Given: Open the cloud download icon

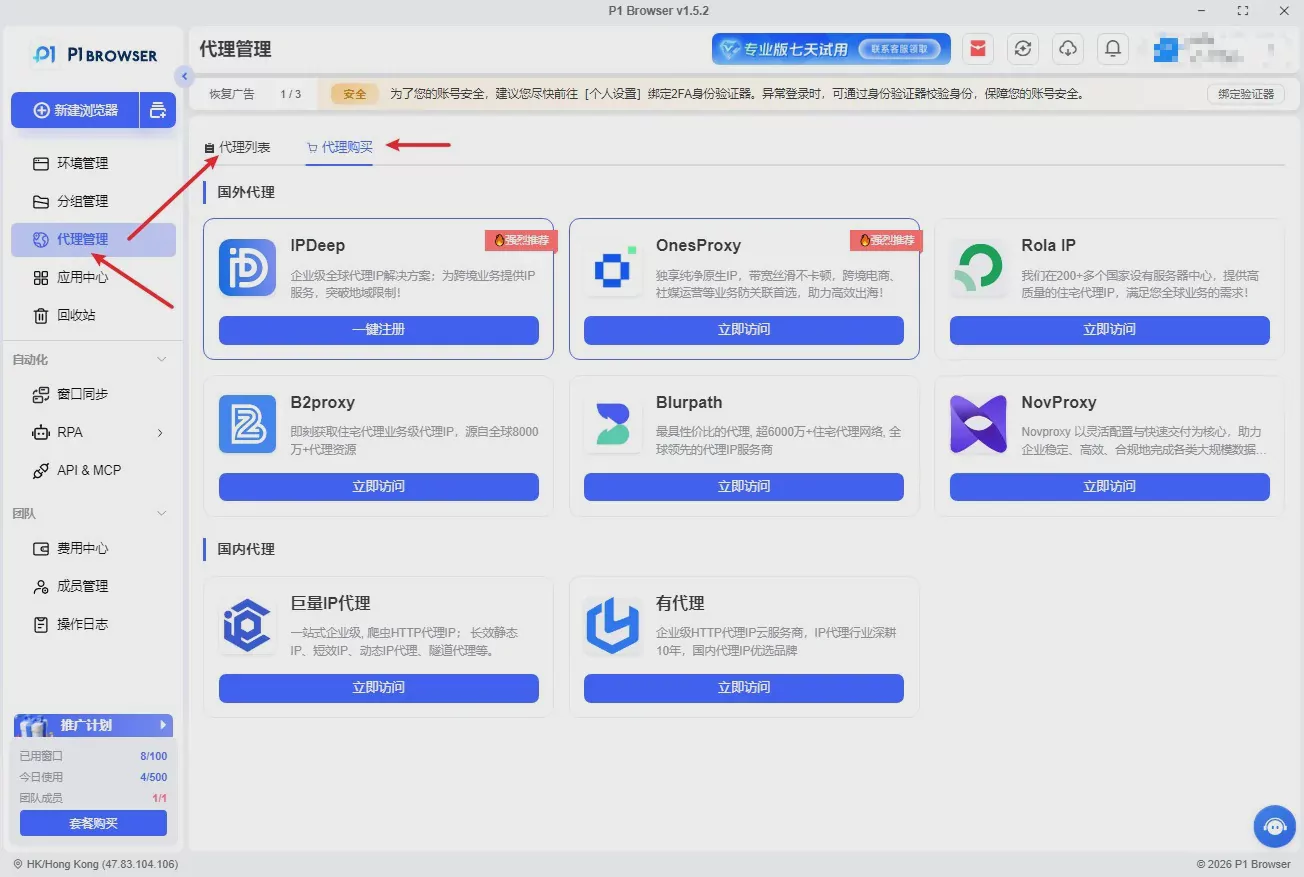Looking at the screenshot, I should coord(1067,48).
